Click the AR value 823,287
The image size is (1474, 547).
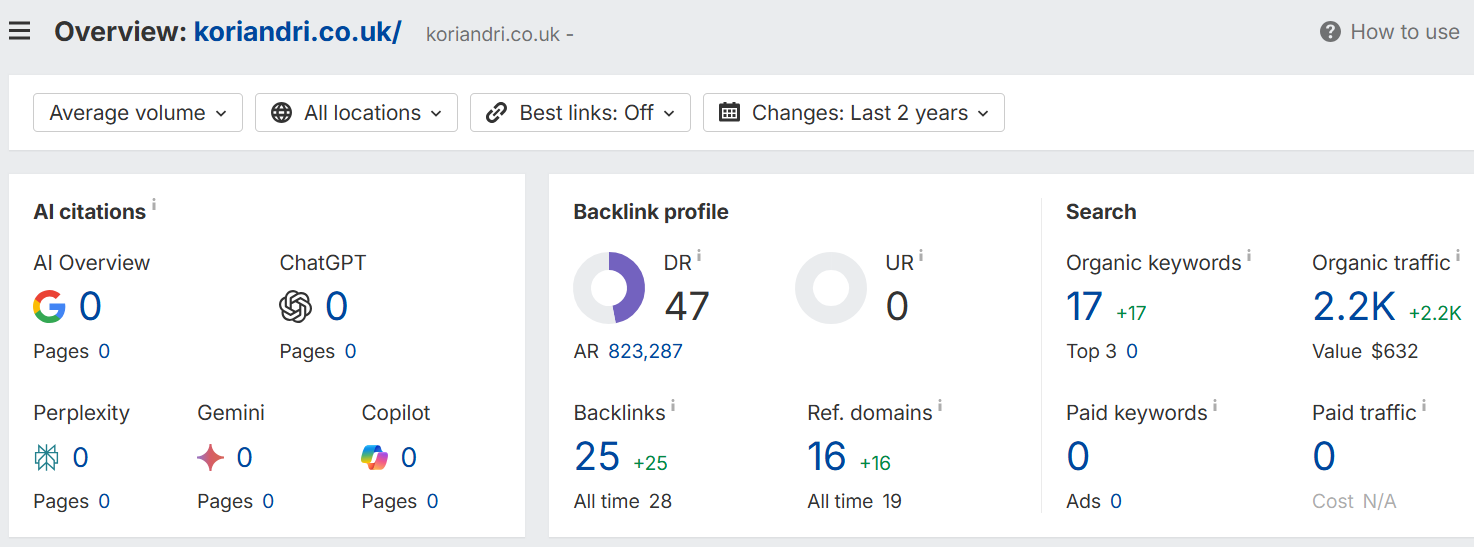(645, 351)
